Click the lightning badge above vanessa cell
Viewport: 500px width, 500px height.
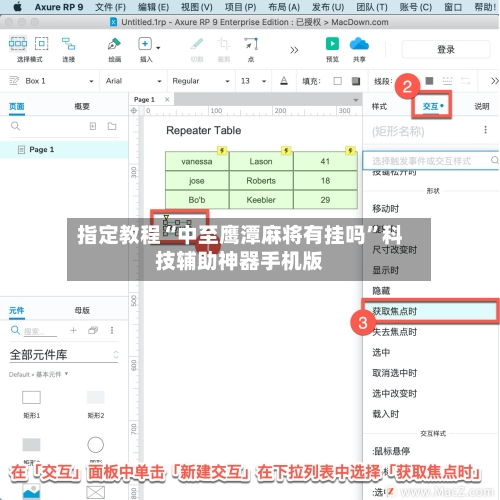222,150
